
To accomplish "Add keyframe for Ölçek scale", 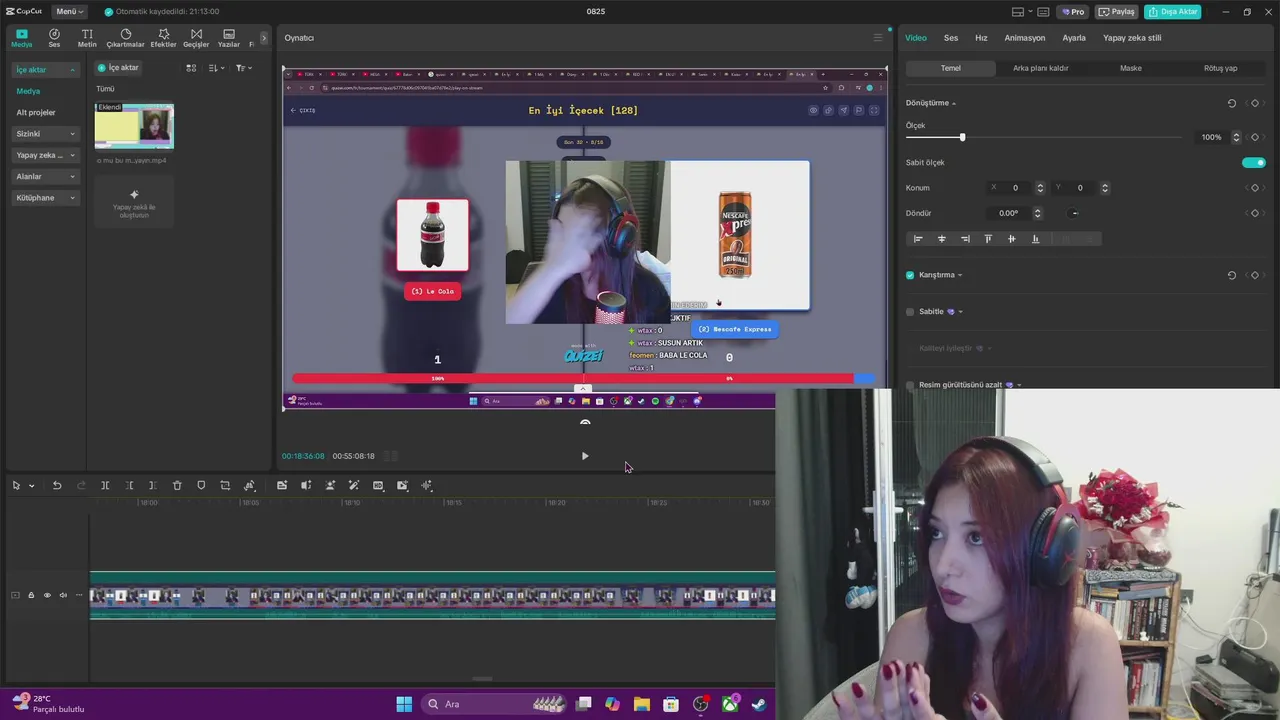I will click(x=1254, y=137).
